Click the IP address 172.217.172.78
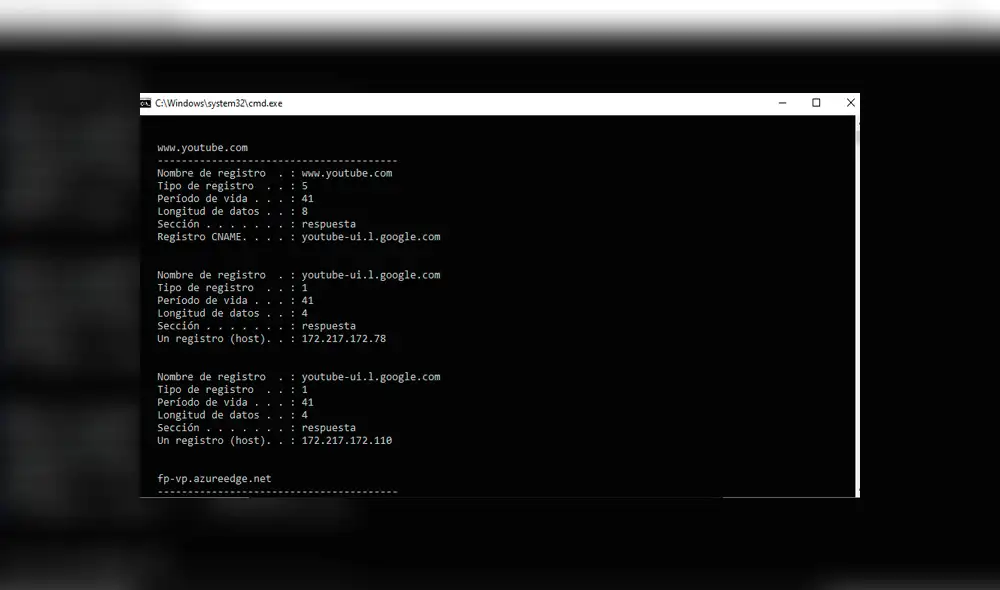The image size is (1000, 590). tap(345, 338)
